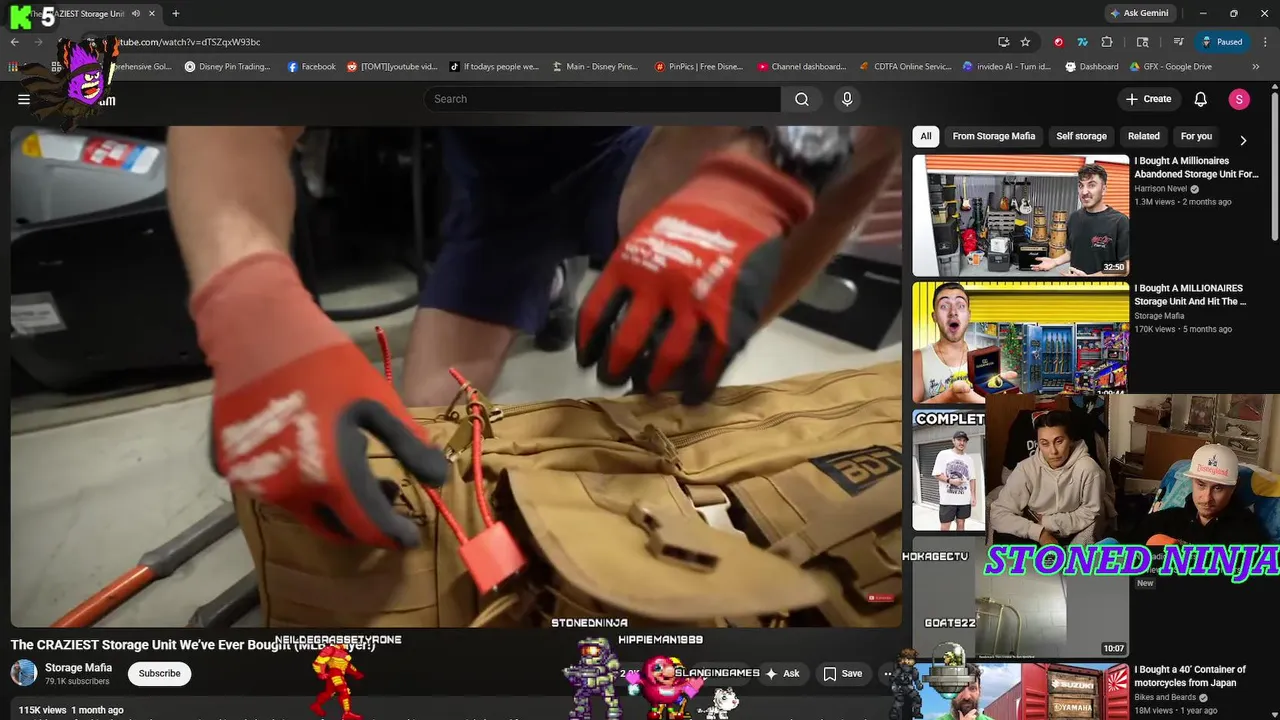
Task: Click the Ask button under the video
Action: (782, 674)
